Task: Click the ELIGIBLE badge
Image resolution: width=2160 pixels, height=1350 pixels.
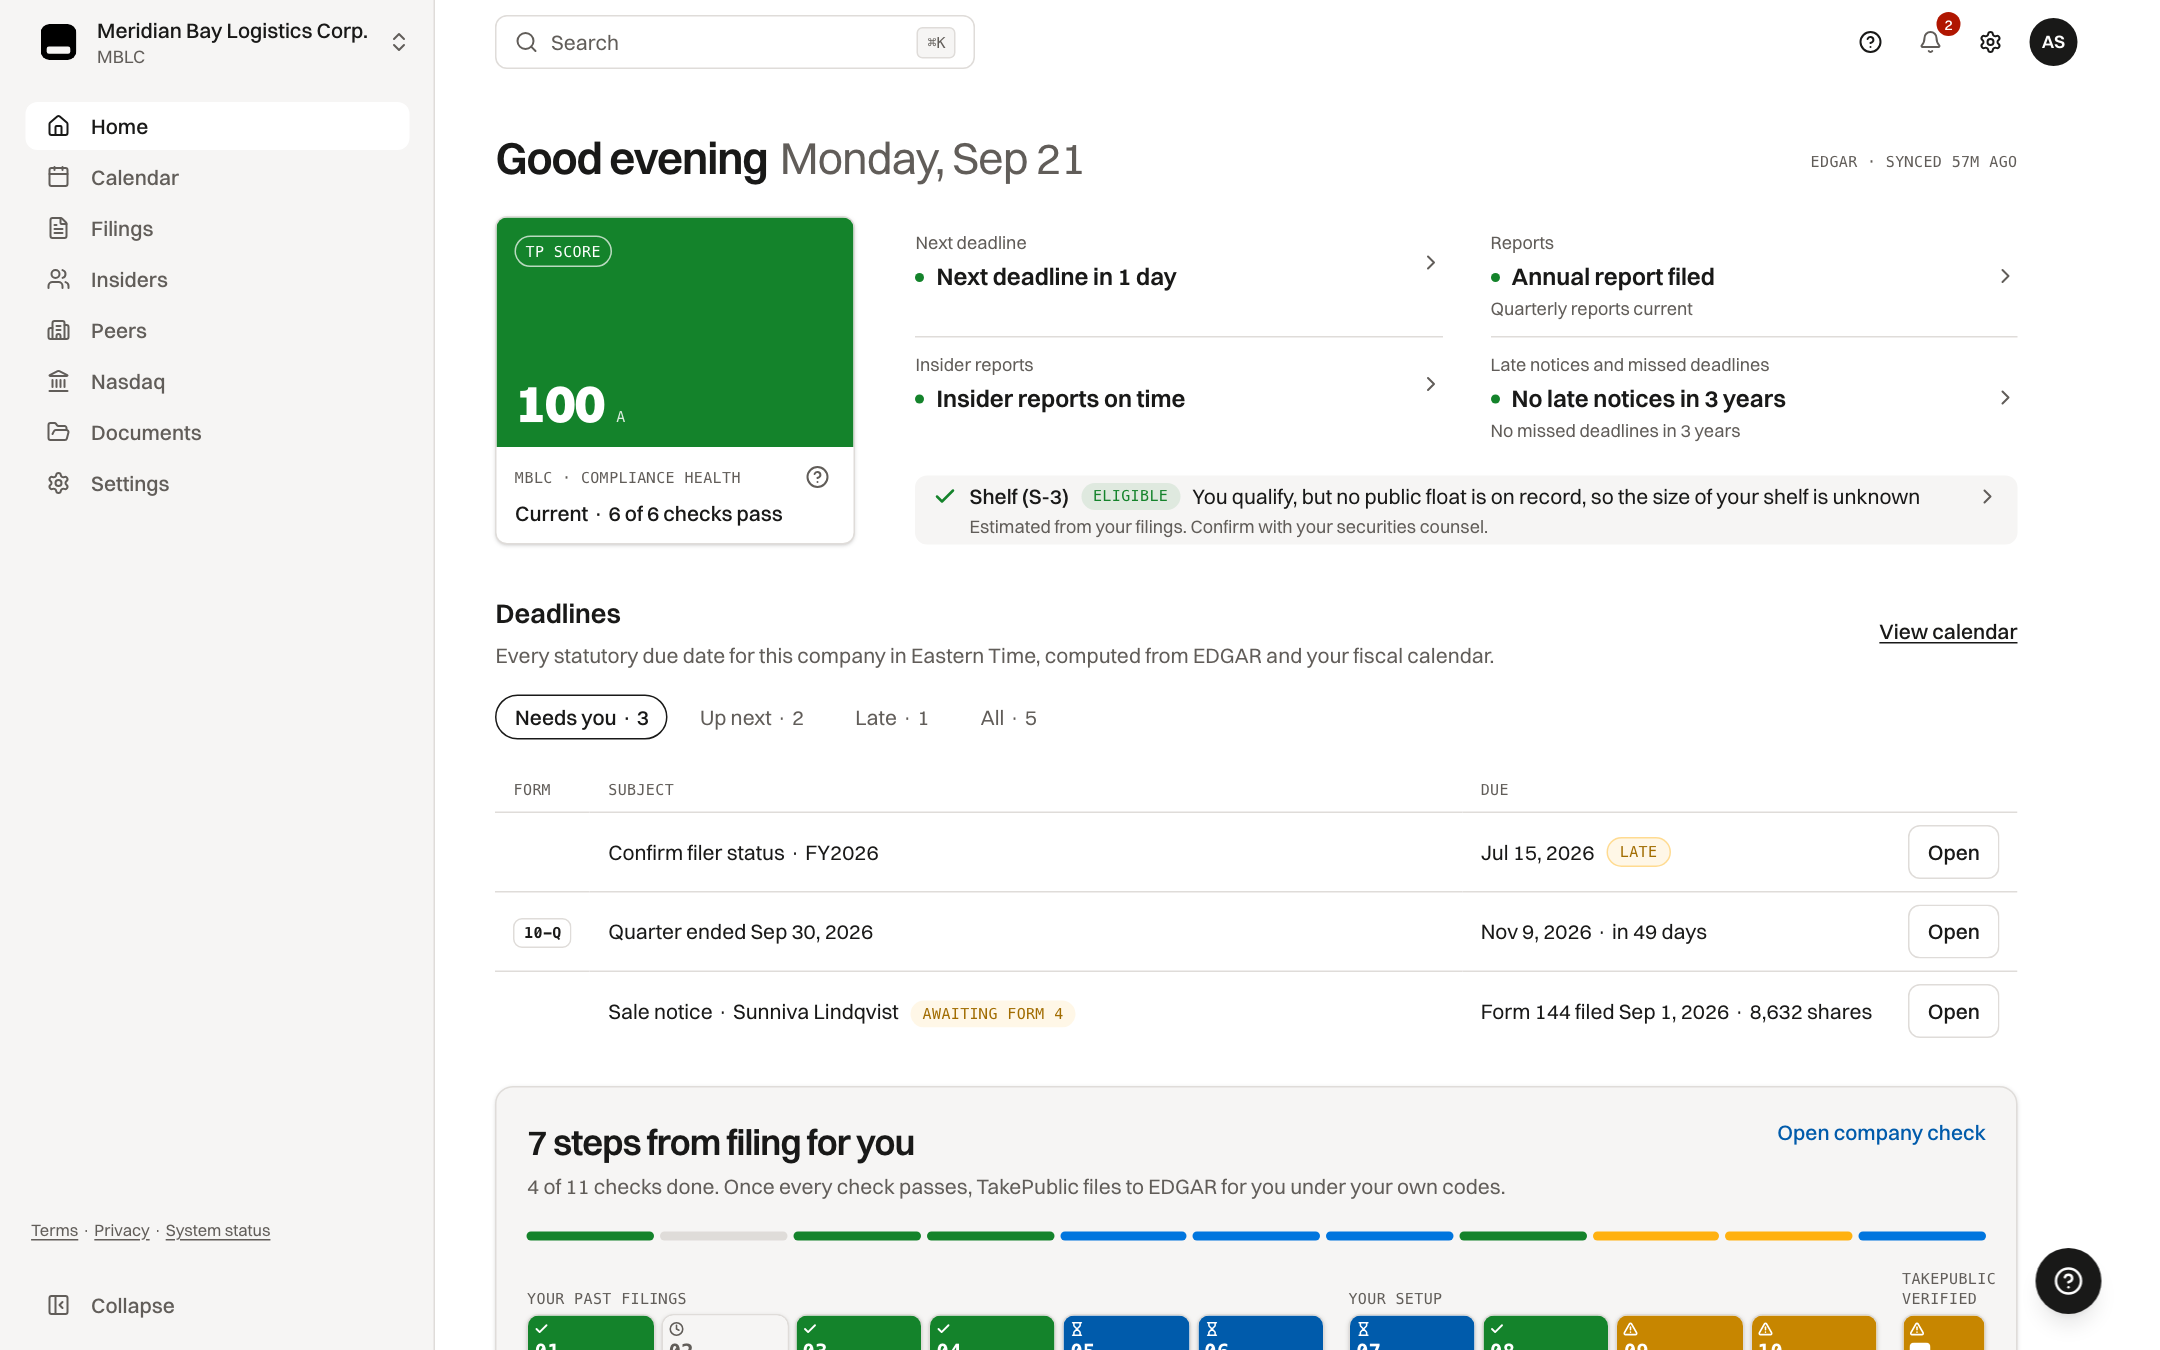Action: pyautogui.click(x=1130, y=496)
